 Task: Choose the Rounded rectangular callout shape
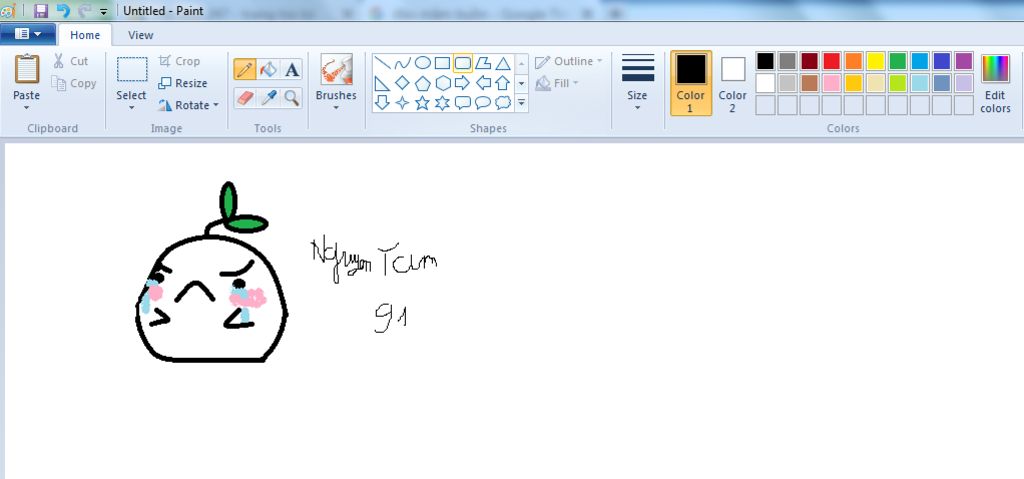click(463, 103)
